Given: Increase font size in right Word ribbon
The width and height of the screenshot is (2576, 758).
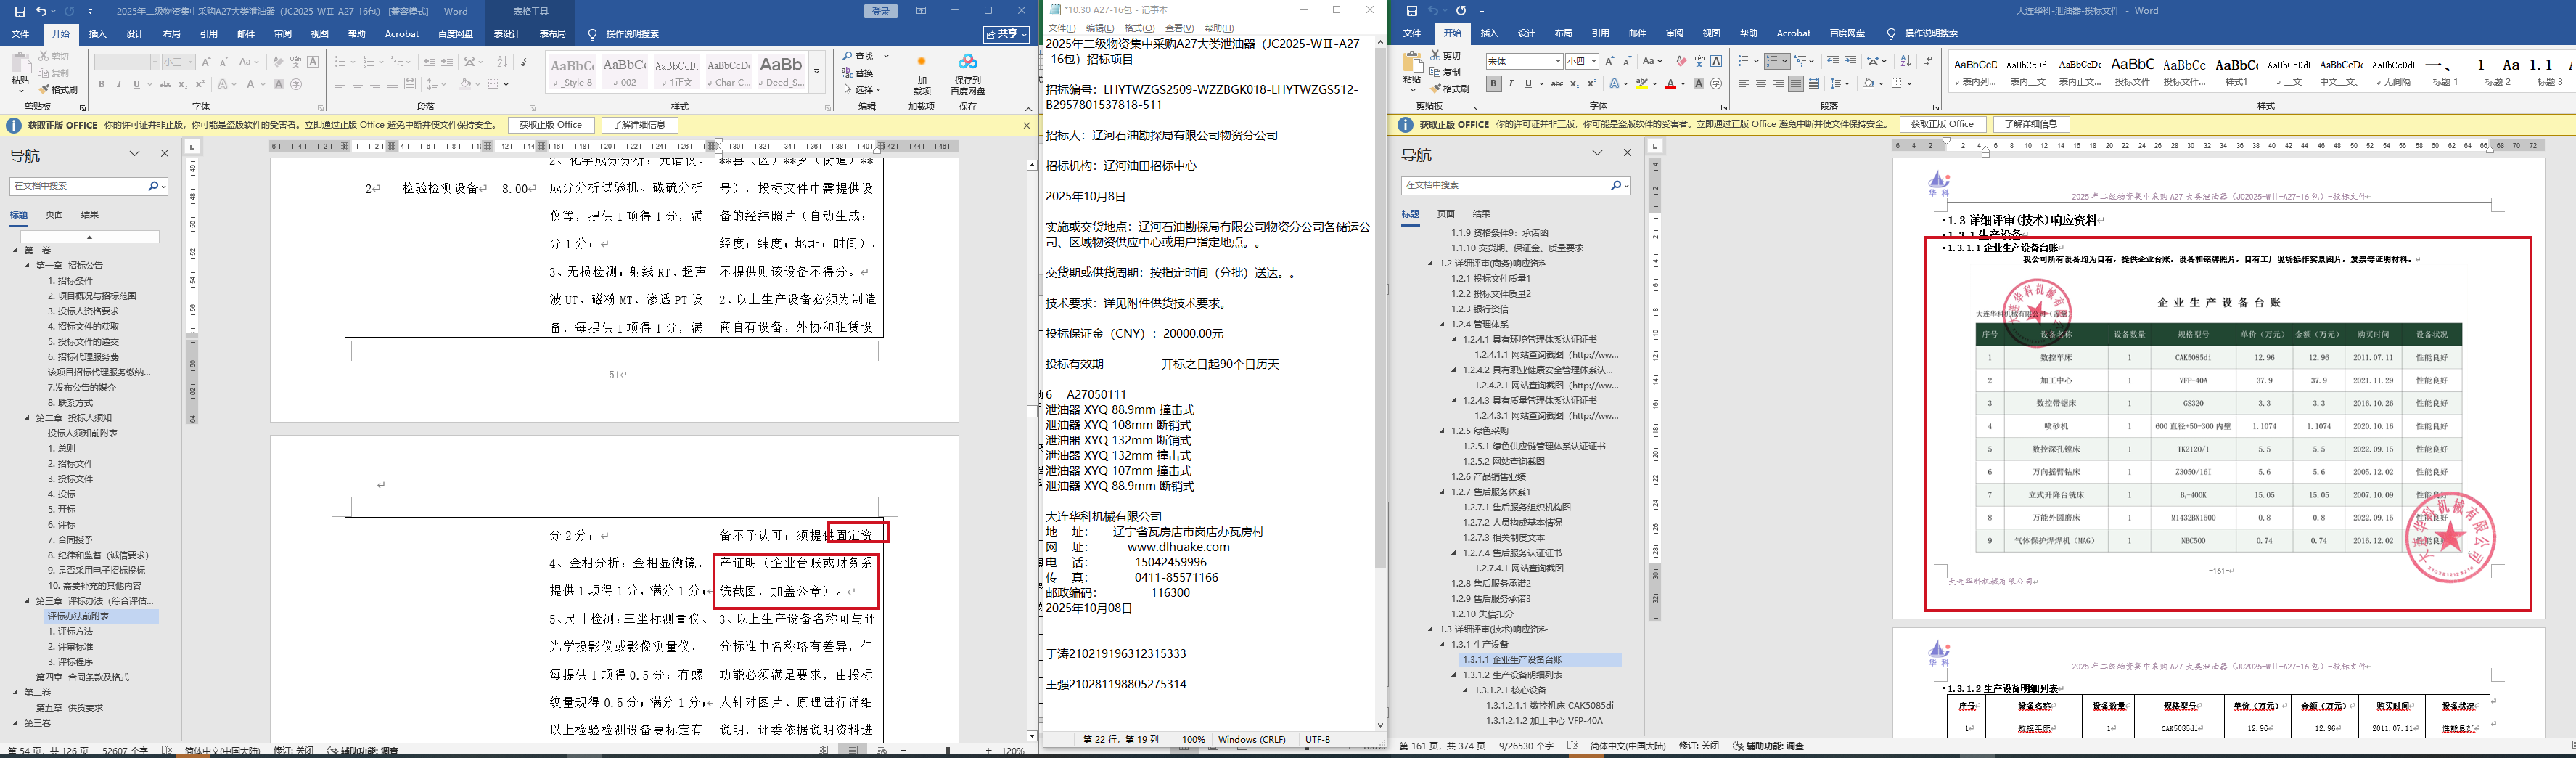Looking at the screenshot, I should click(1609, 61).
